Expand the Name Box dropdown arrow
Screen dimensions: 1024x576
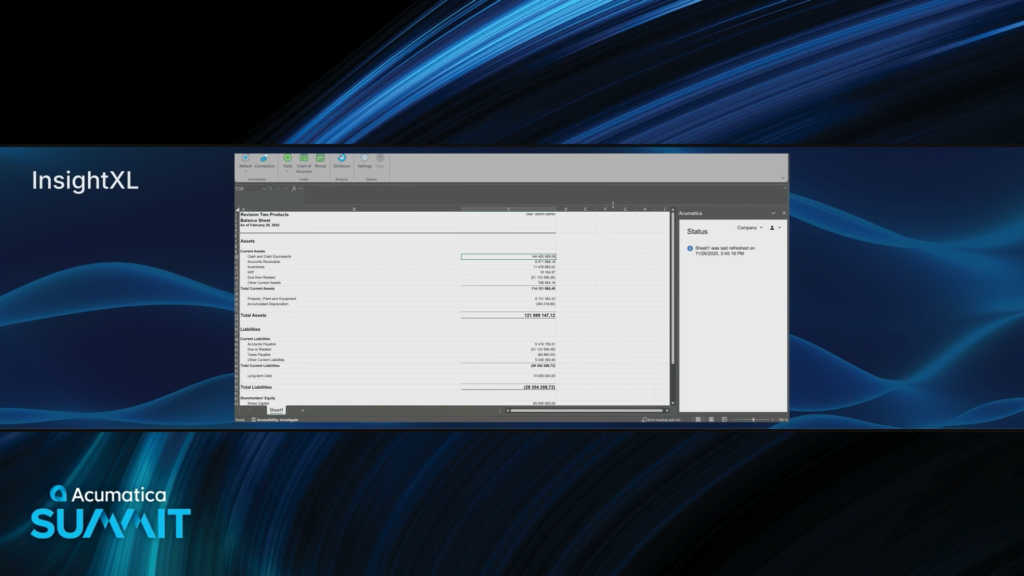point(265,188)
